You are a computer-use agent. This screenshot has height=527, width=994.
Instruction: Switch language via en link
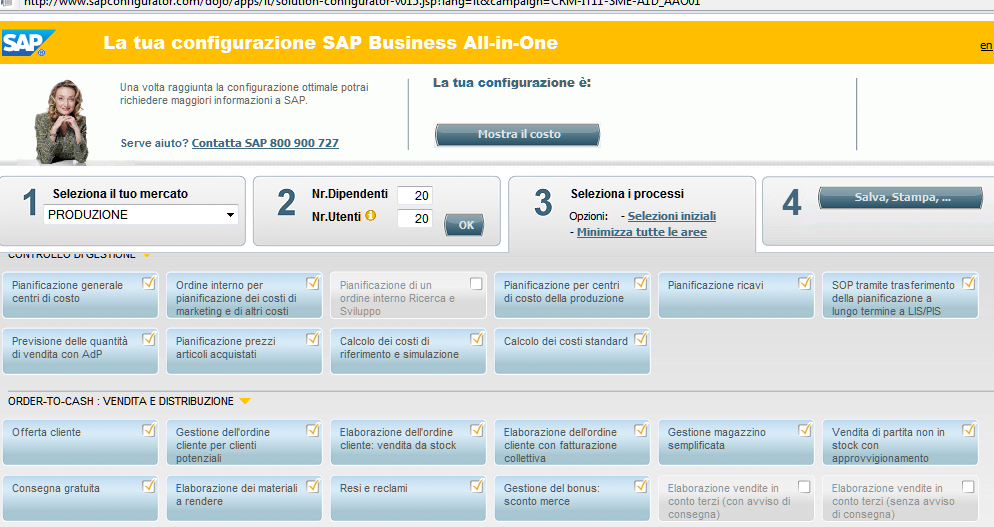coord(986,46)
